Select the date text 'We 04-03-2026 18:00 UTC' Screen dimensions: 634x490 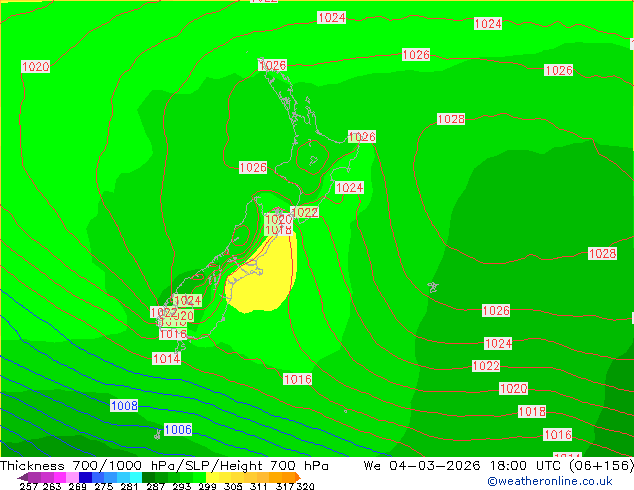(x=465, y=466)
